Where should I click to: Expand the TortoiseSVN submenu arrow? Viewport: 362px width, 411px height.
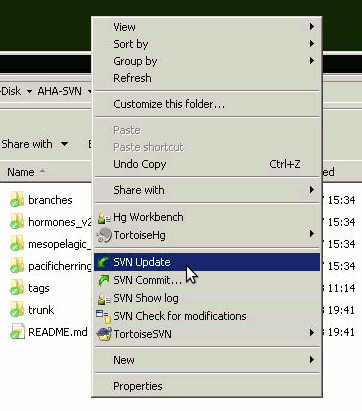[x=312, y=332]
